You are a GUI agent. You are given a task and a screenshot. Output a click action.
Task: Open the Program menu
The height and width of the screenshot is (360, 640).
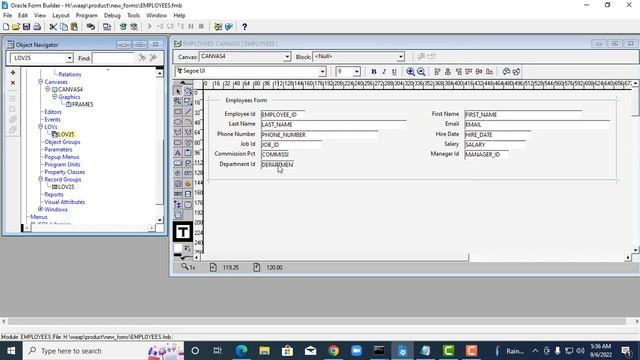[x=87, y=15]
